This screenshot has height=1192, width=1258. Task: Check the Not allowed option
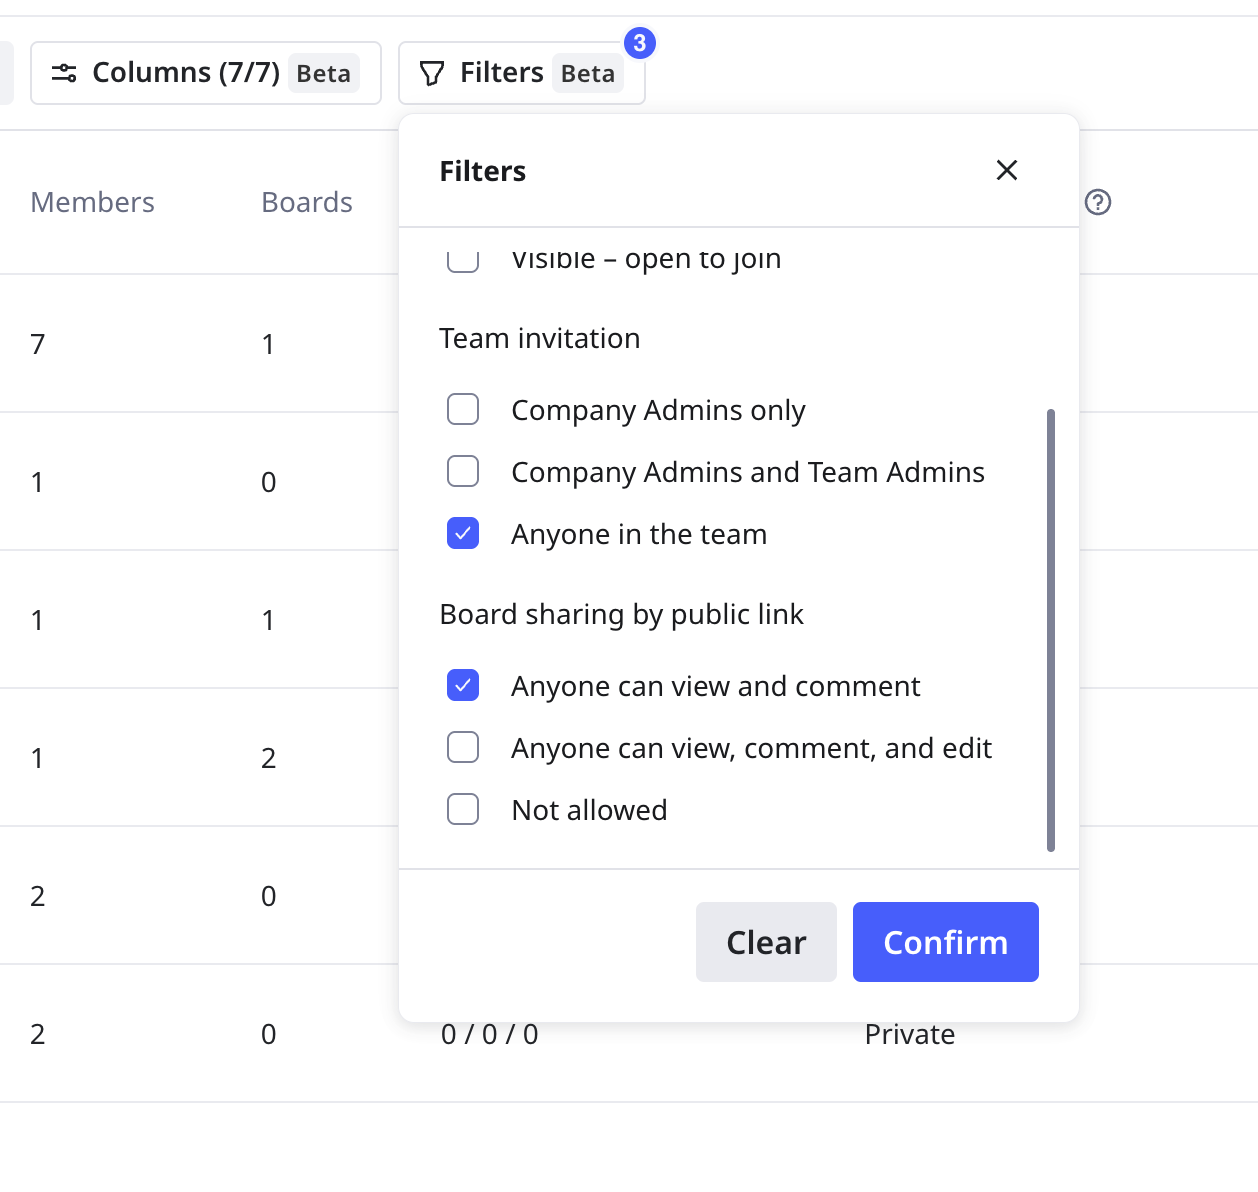point(462,810)
